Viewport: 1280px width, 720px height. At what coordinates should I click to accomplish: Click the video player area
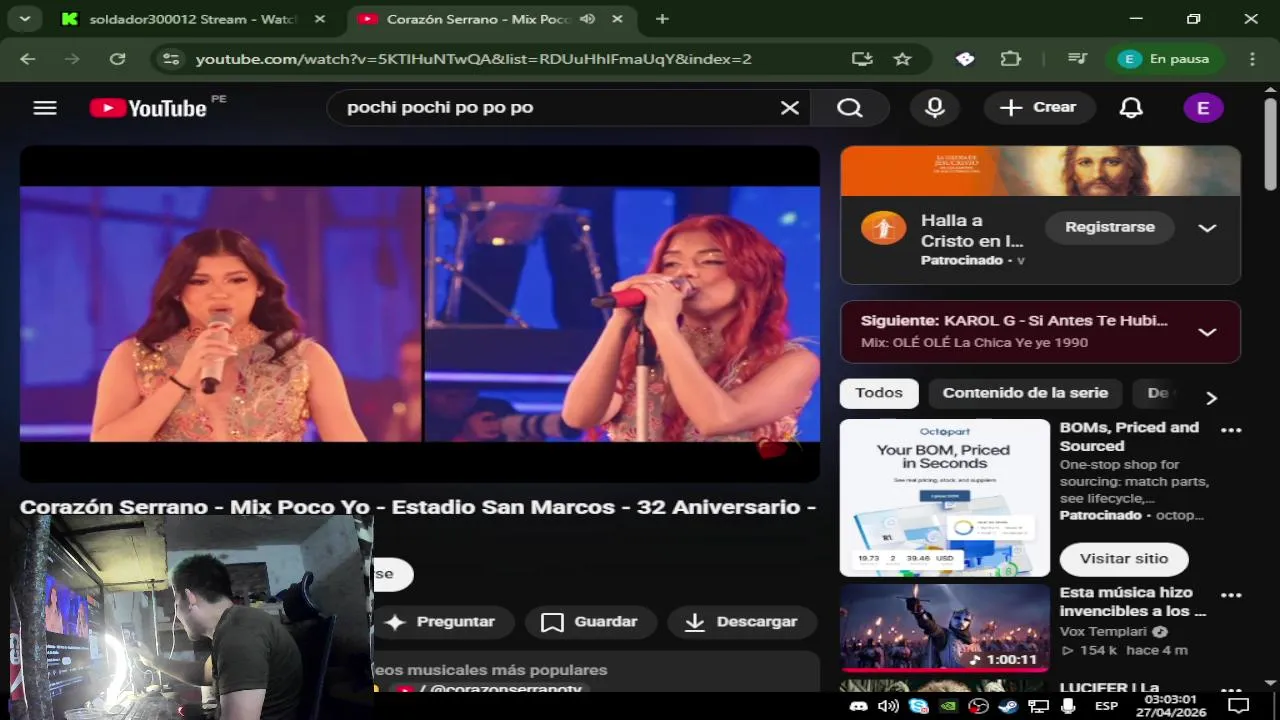click(x=420, y=314)
